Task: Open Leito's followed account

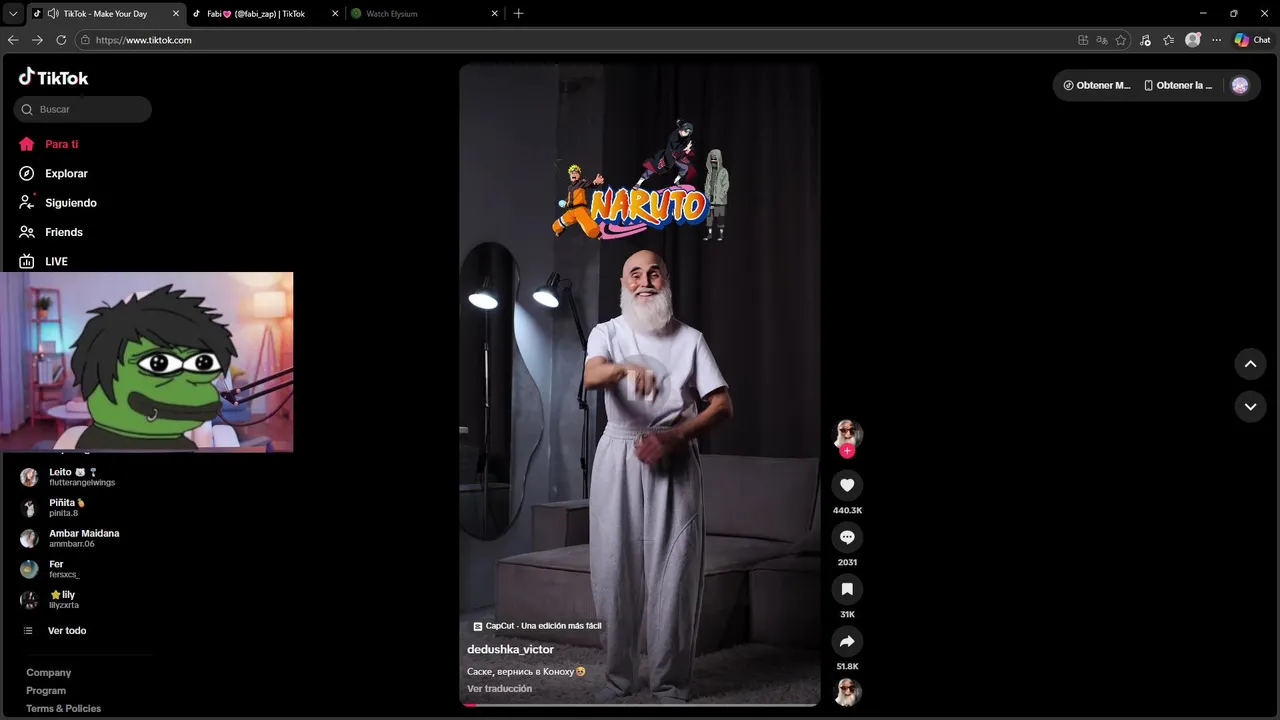Action: click(83, 477)
